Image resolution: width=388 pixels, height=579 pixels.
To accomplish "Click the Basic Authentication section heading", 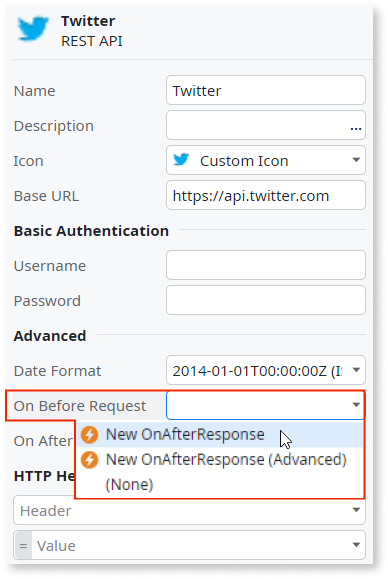I will pyautogui.click(x=92, y=231).
